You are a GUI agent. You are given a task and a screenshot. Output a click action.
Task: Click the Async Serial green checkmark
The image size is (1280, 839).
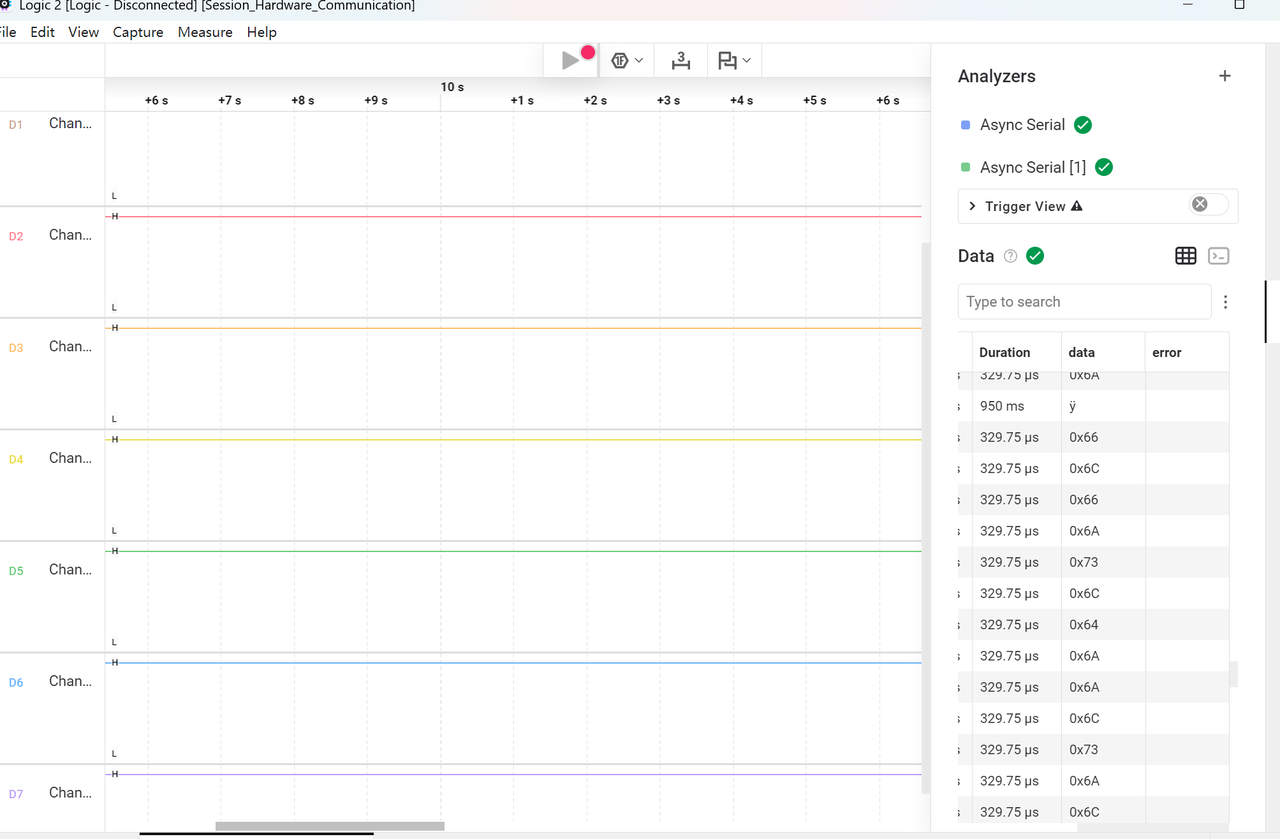point(1083,125)
